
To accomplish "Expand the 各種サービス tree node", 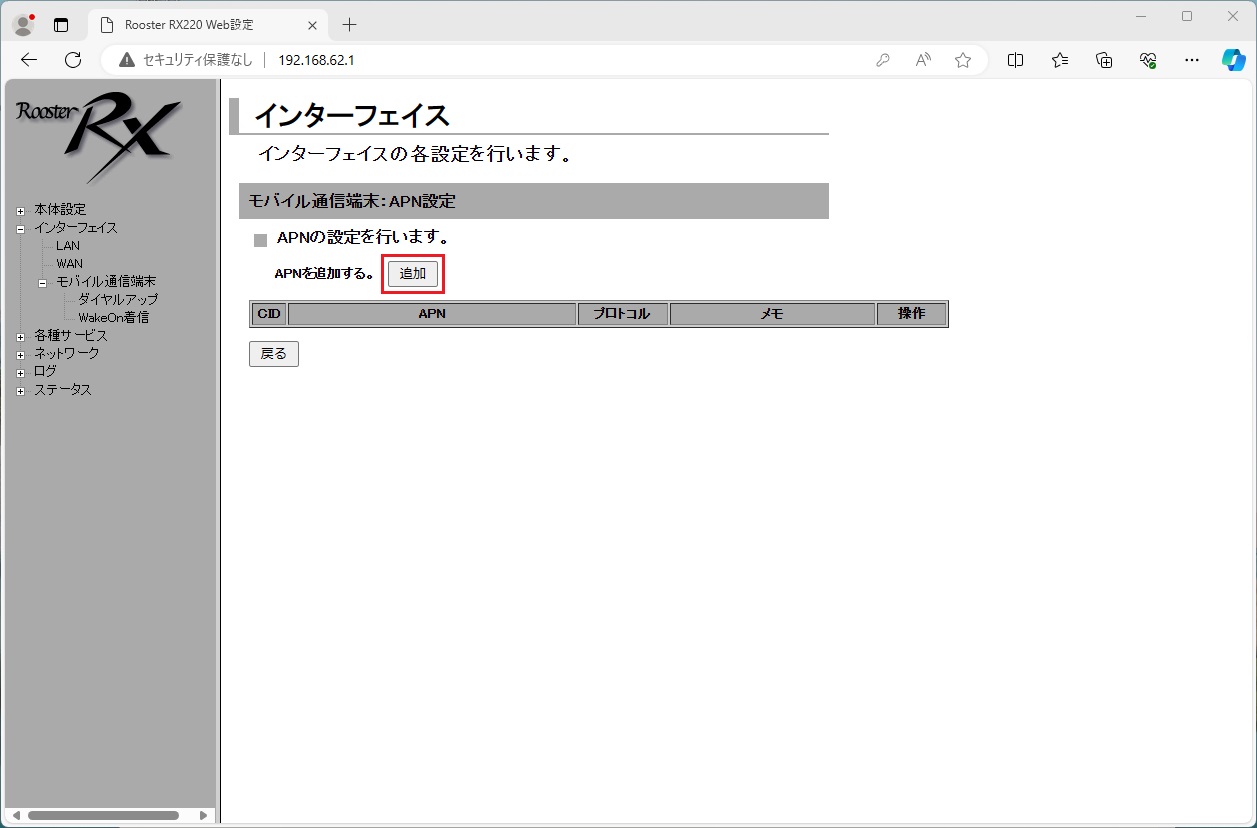I will point(20,337).
